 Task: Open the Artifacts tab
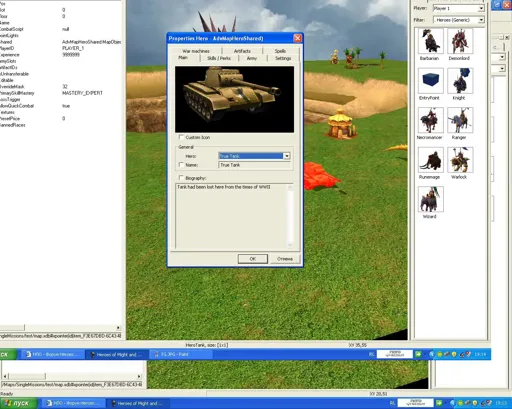click(x=242, y=51)
